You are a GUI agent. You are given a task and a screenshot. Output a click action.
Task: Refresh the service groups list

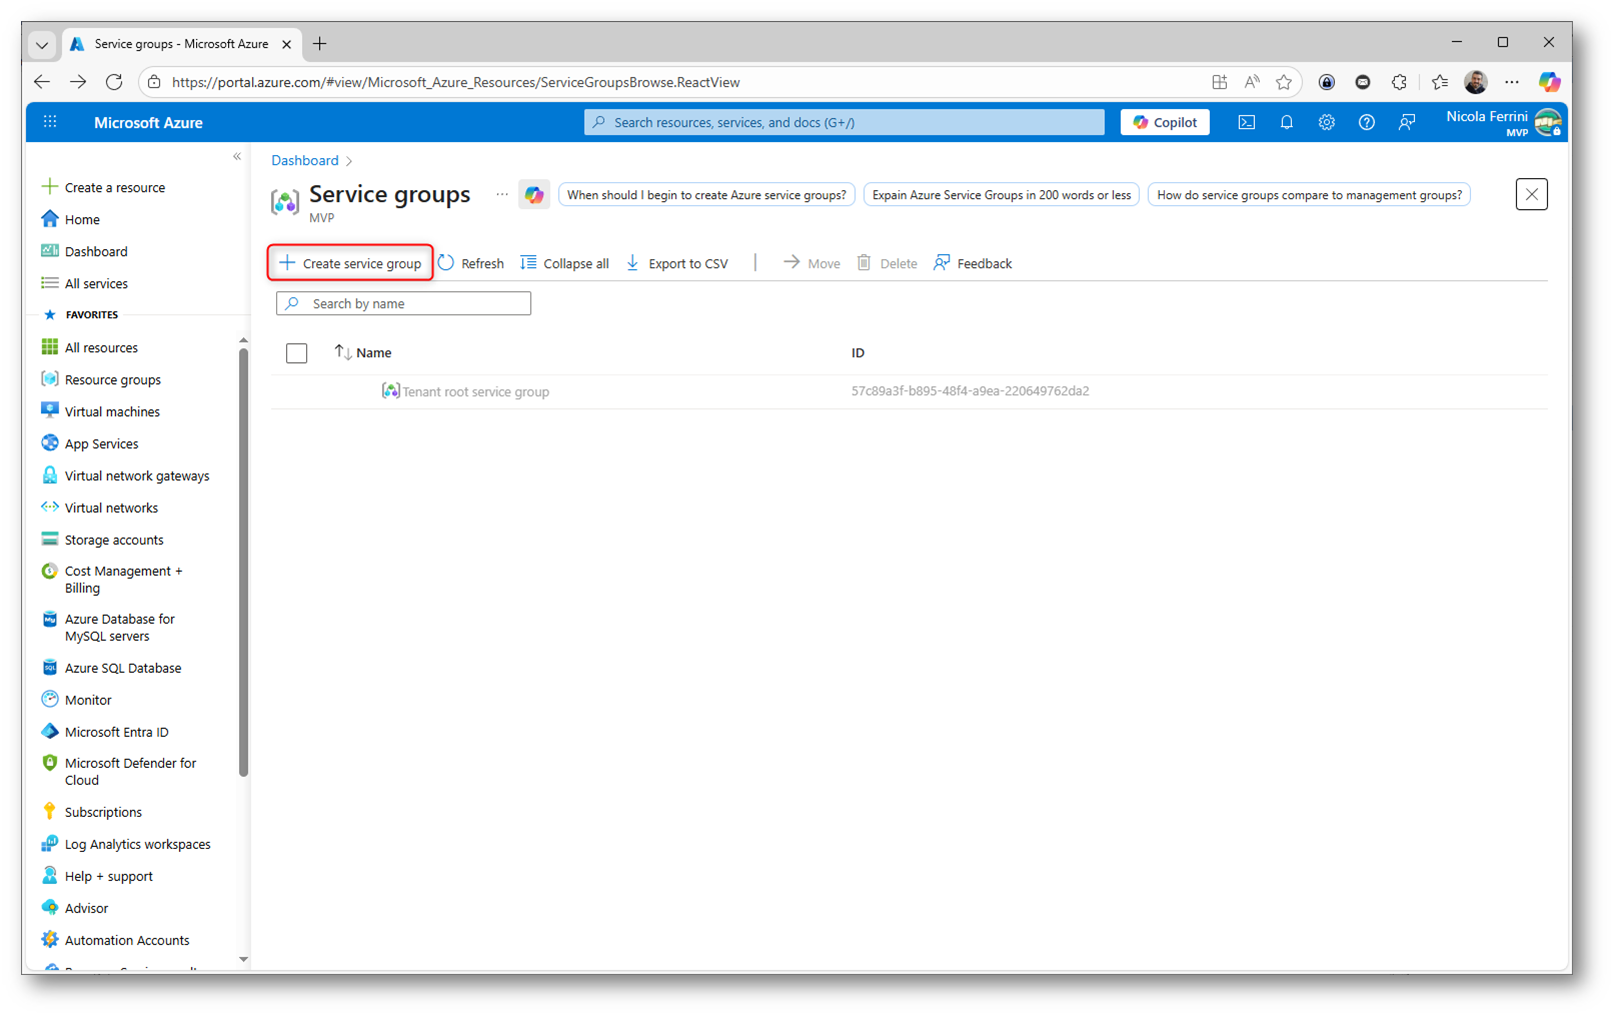click(x=471, y=263)
